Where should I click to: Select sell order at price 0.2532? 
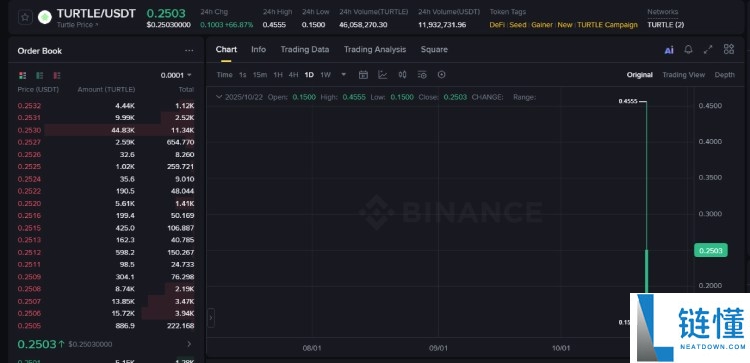point(106,106)
